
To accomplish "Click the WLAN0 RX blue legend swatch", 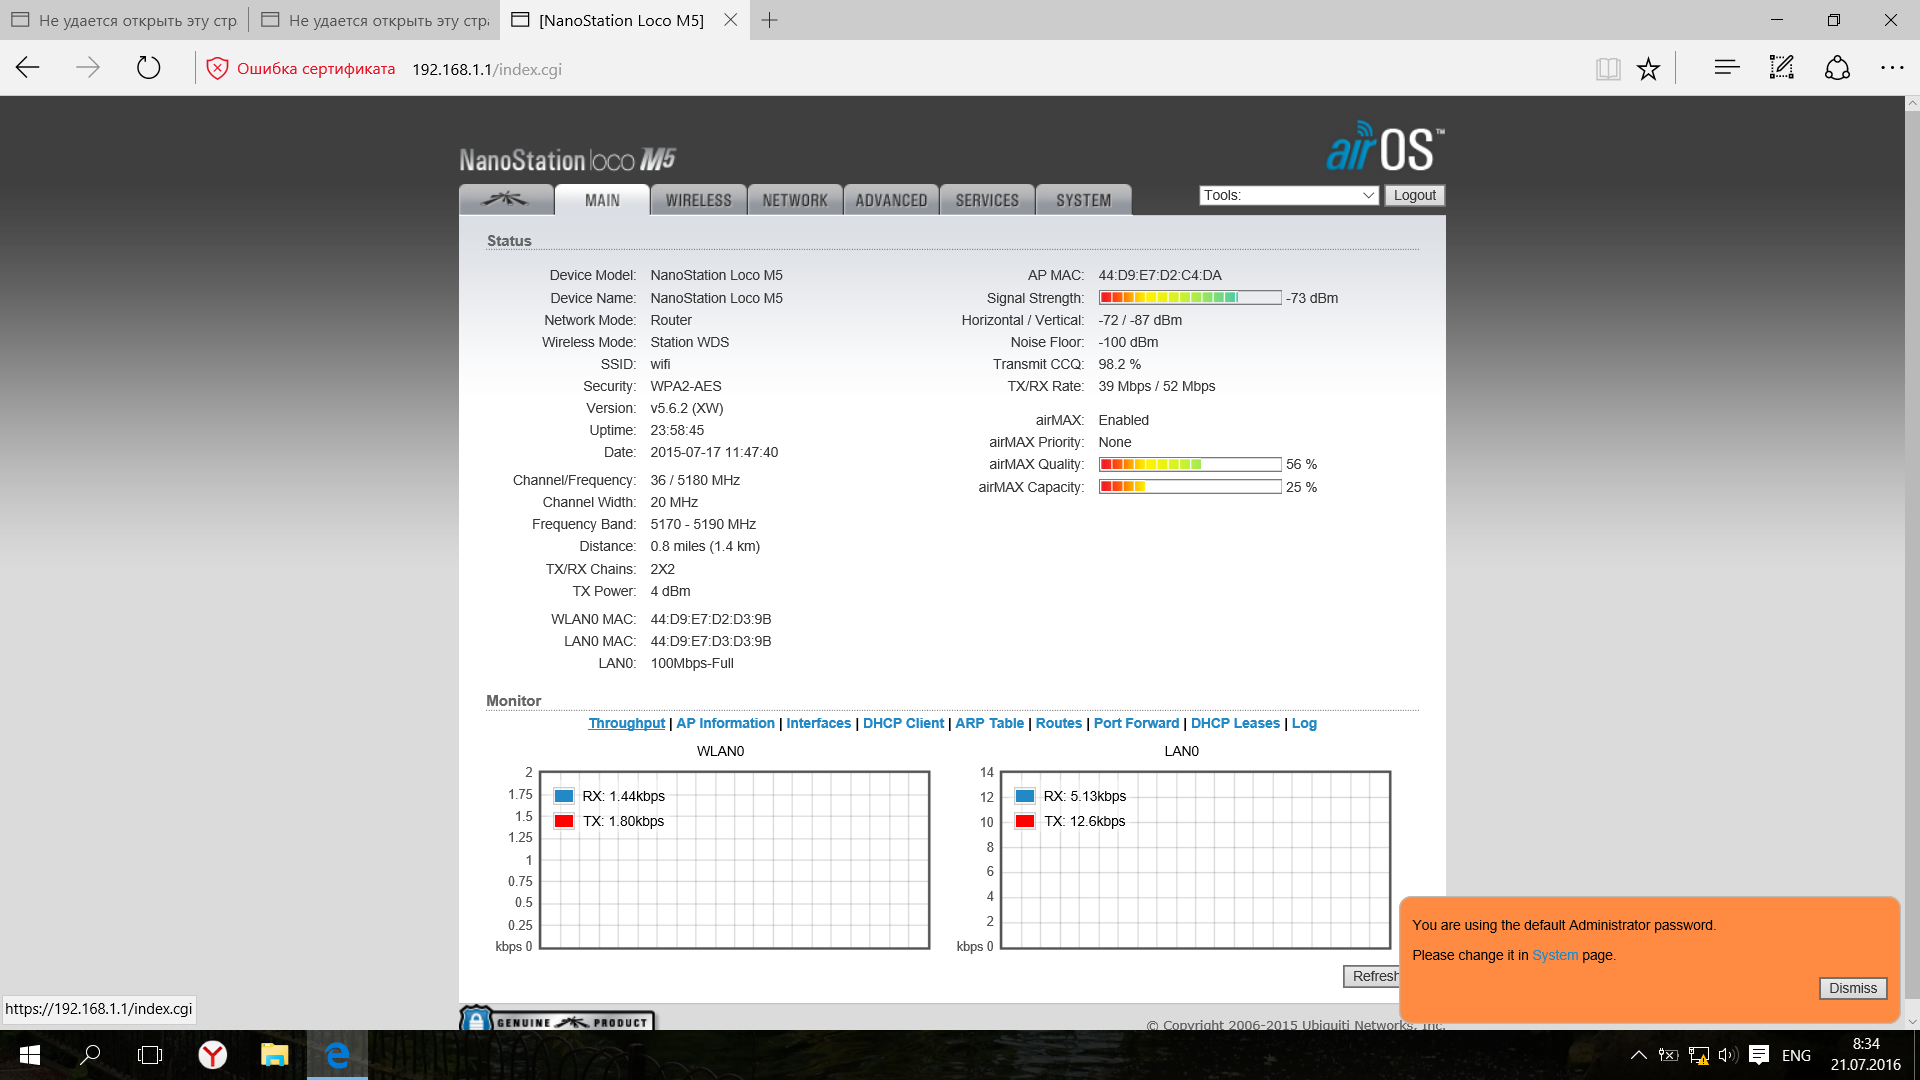I will [564, 796].
